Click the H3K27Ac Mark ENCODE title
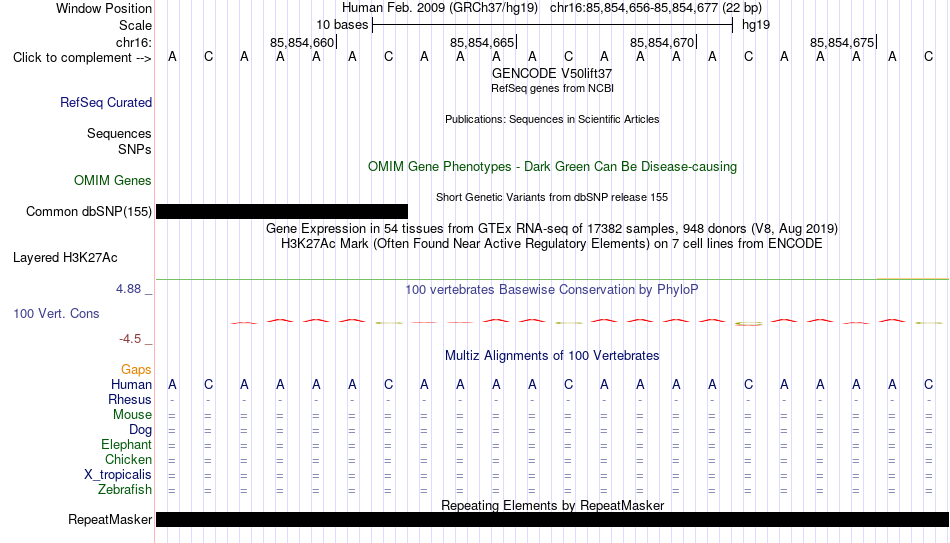The height and width of the screenshot is (543, 950). [552, 244]
